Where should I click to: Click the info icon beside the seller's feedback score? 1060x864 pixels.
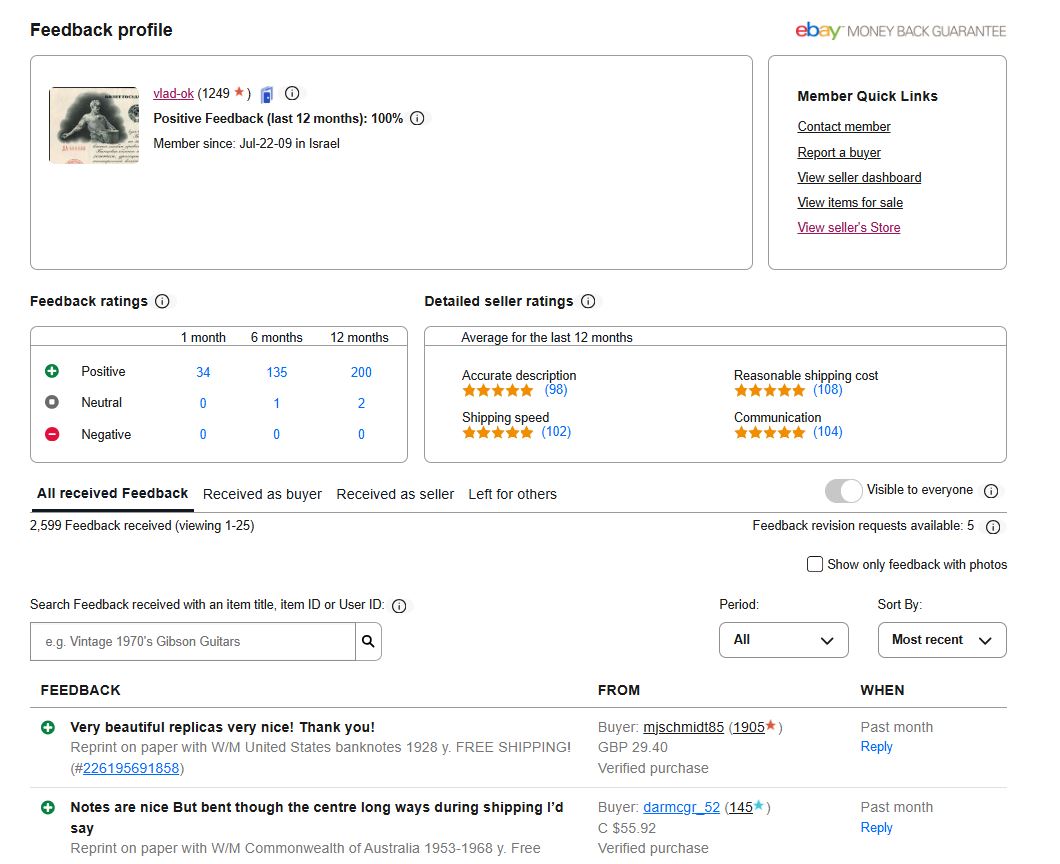(x=292, y=93)
